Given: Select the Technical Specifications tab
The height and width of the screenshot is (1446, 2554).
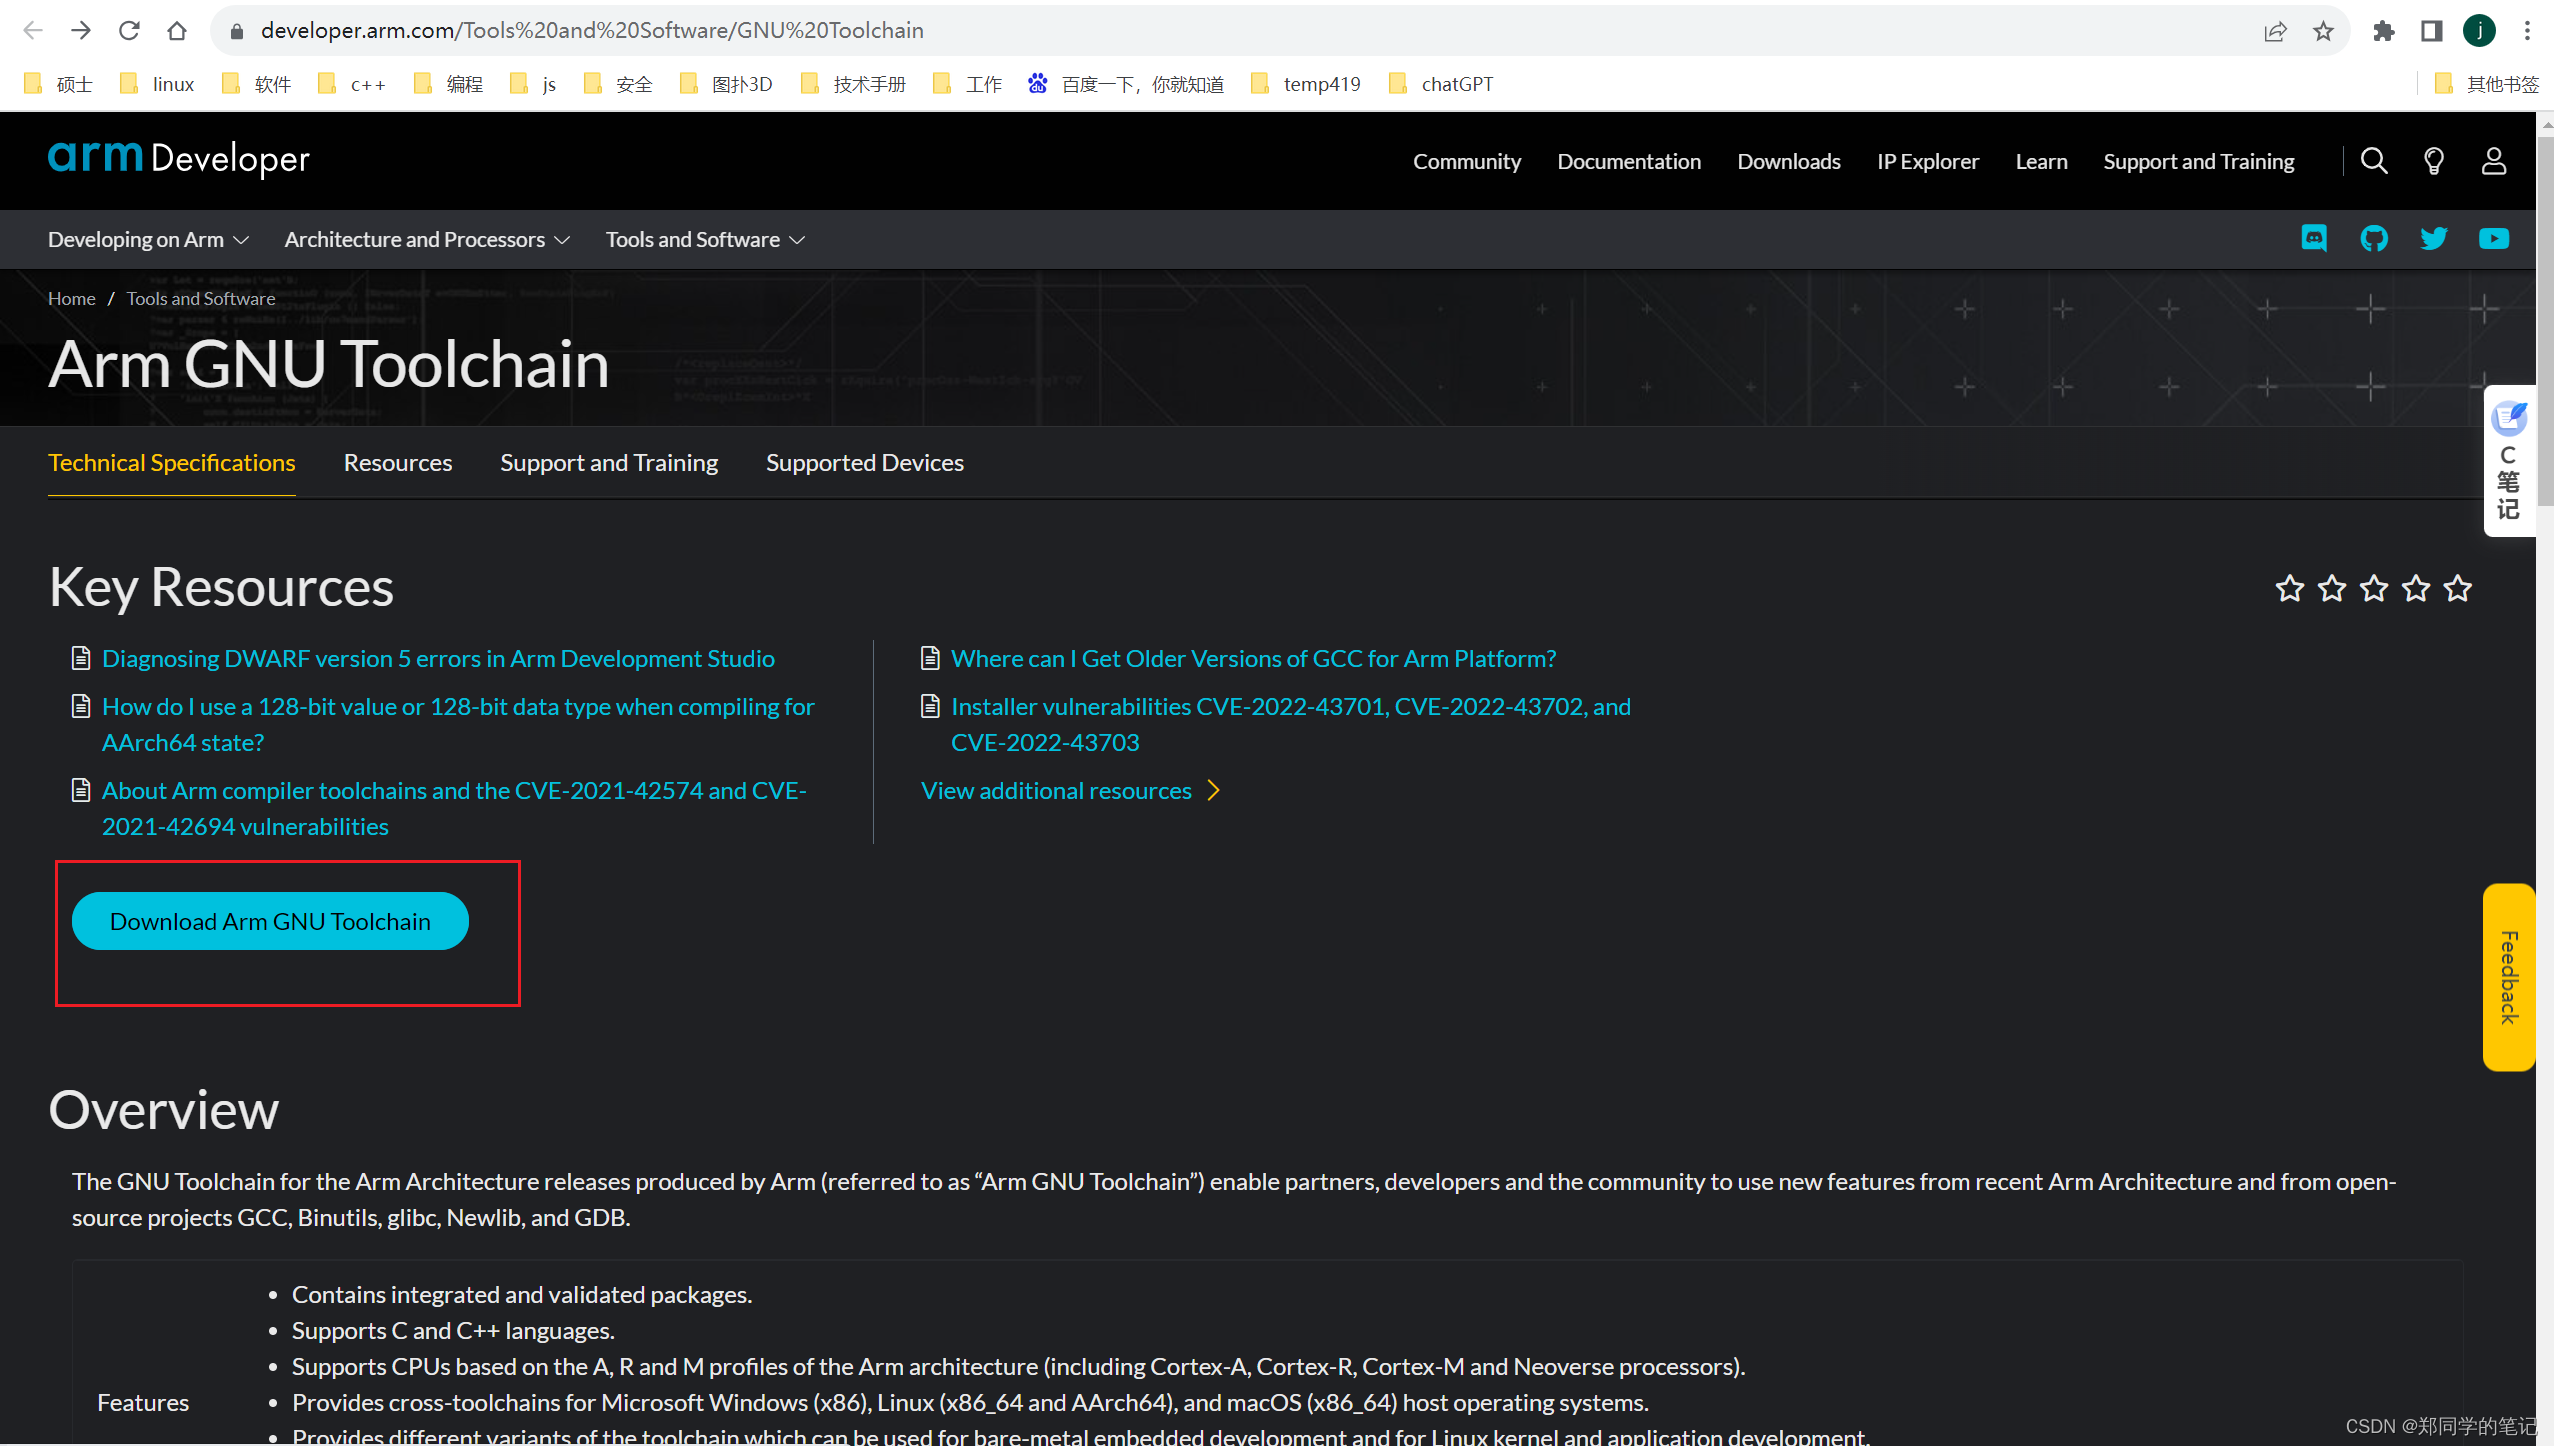Looking at the screenshot, I should click(x=172, y=463).
